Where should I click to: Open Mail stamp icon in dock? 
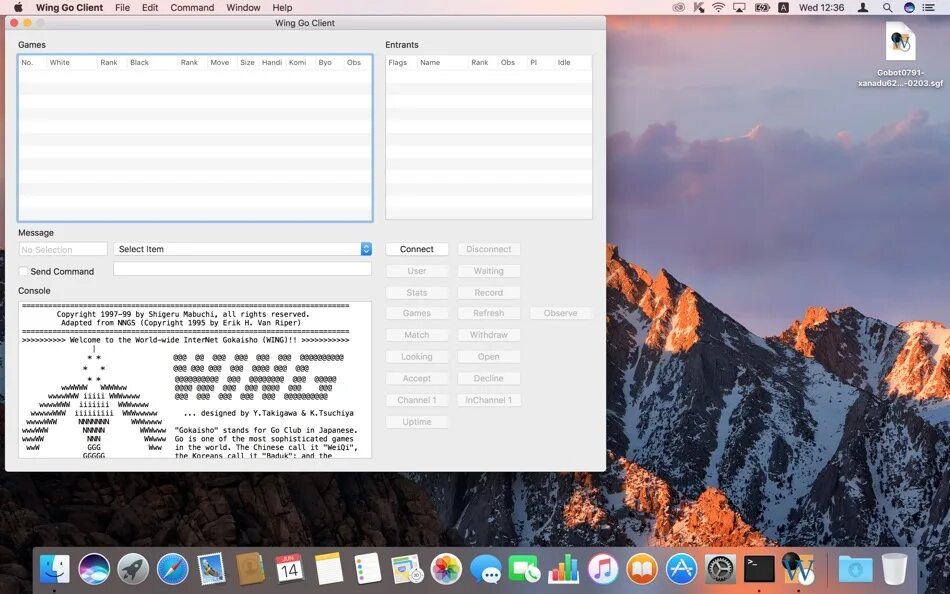point(211,570)
